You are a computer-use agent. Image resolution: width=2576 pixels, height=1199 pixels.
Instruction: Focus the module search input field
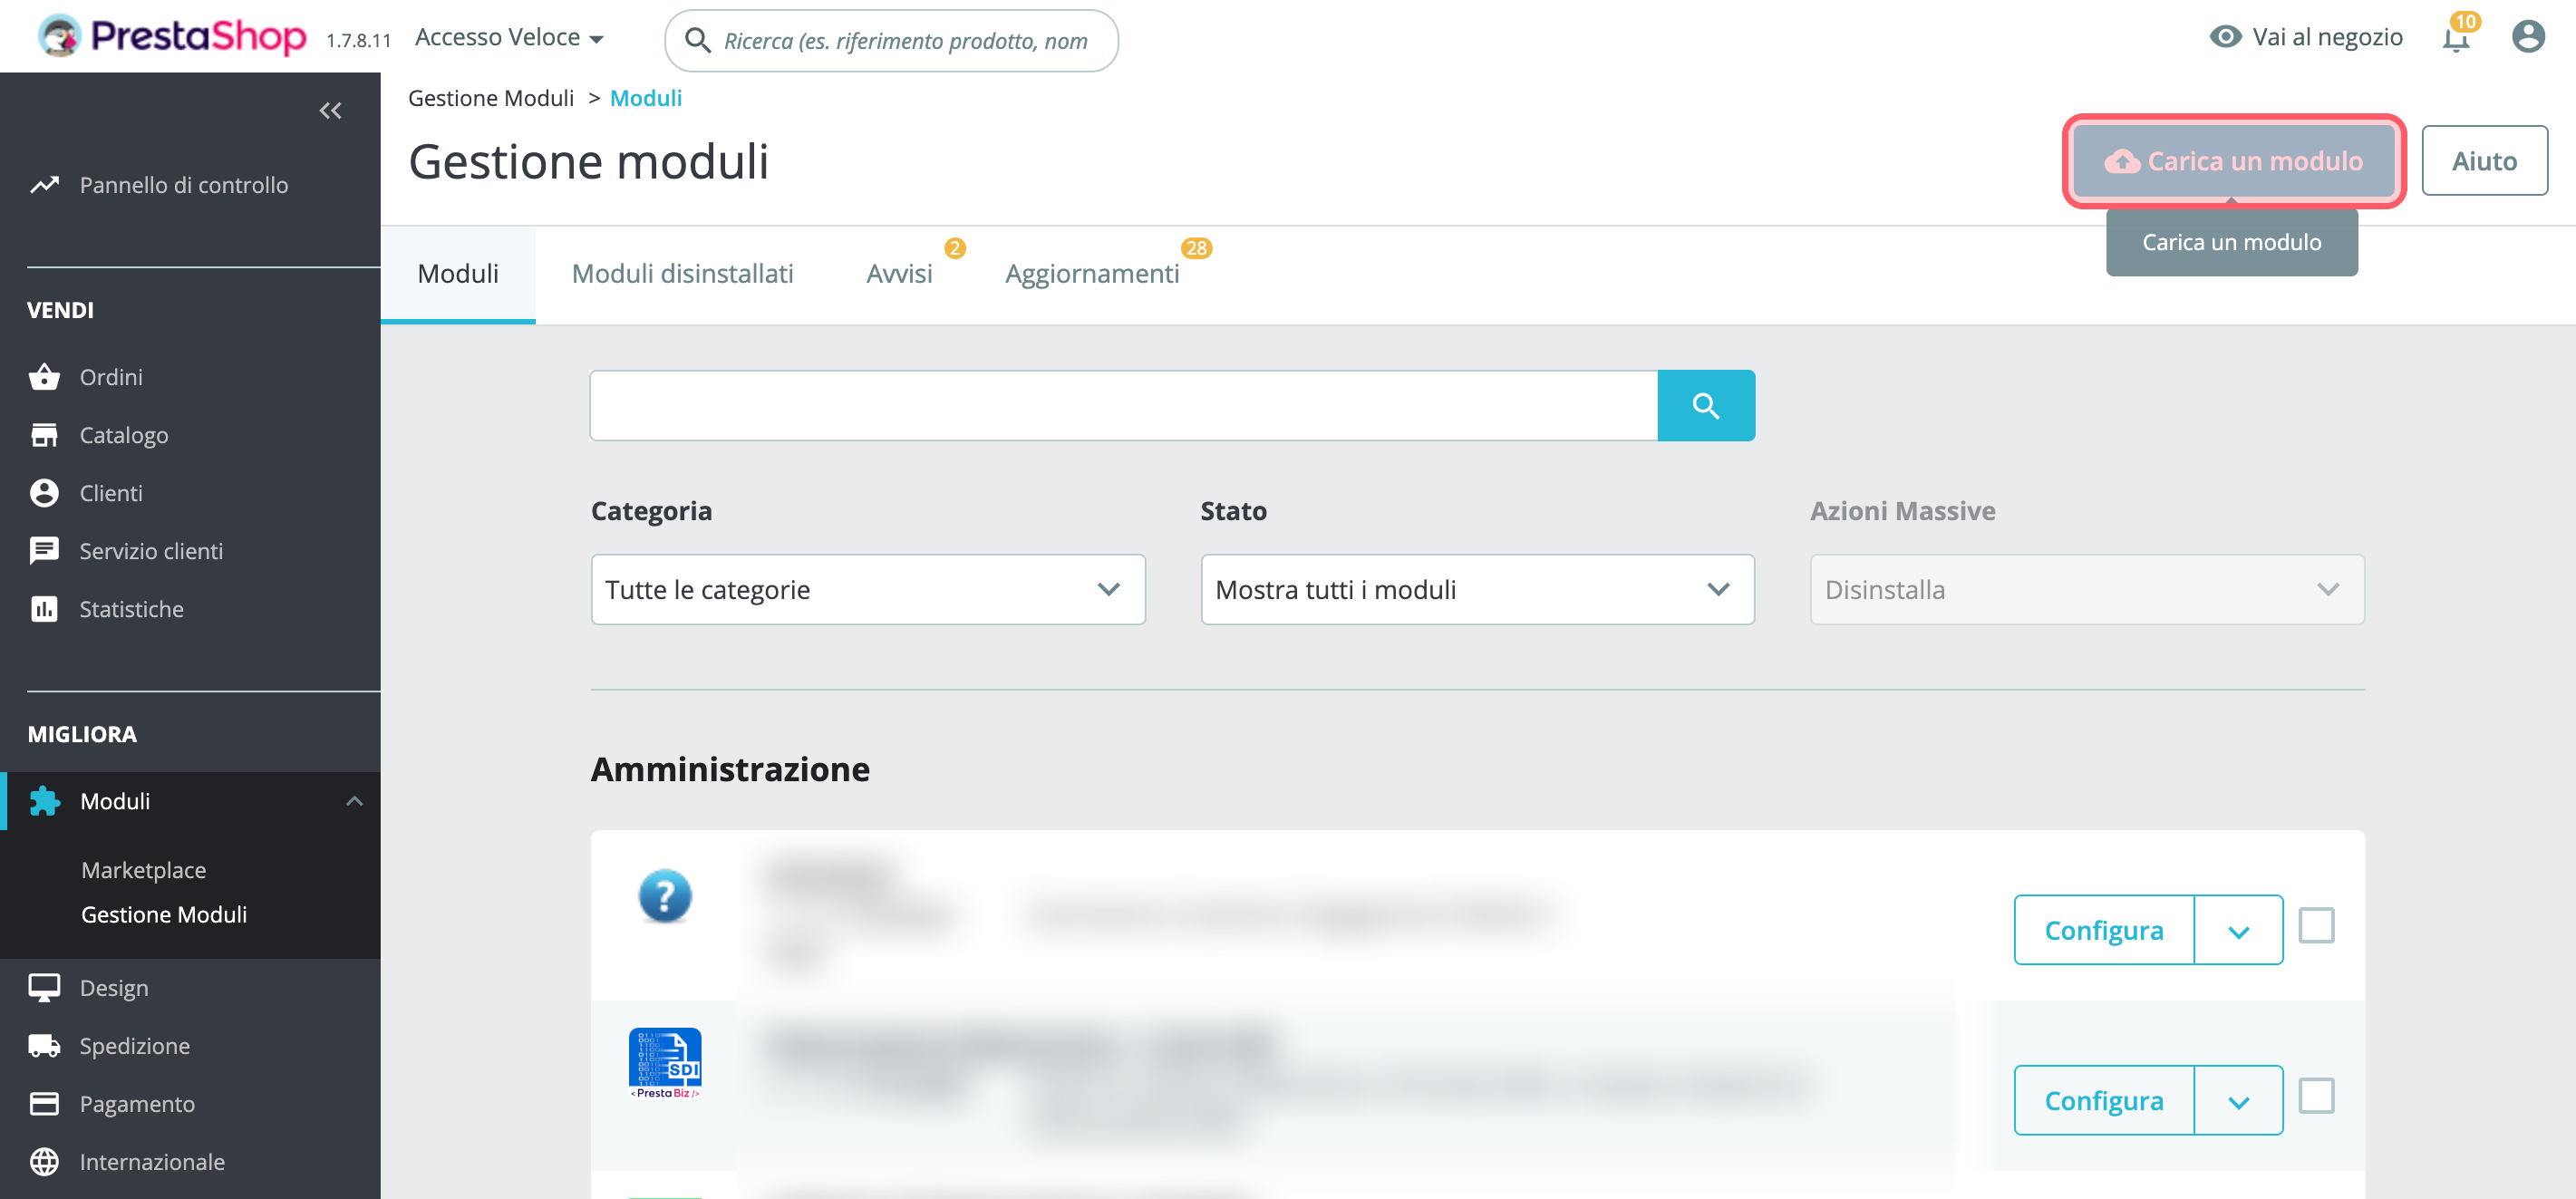(x=1124, y=405)
